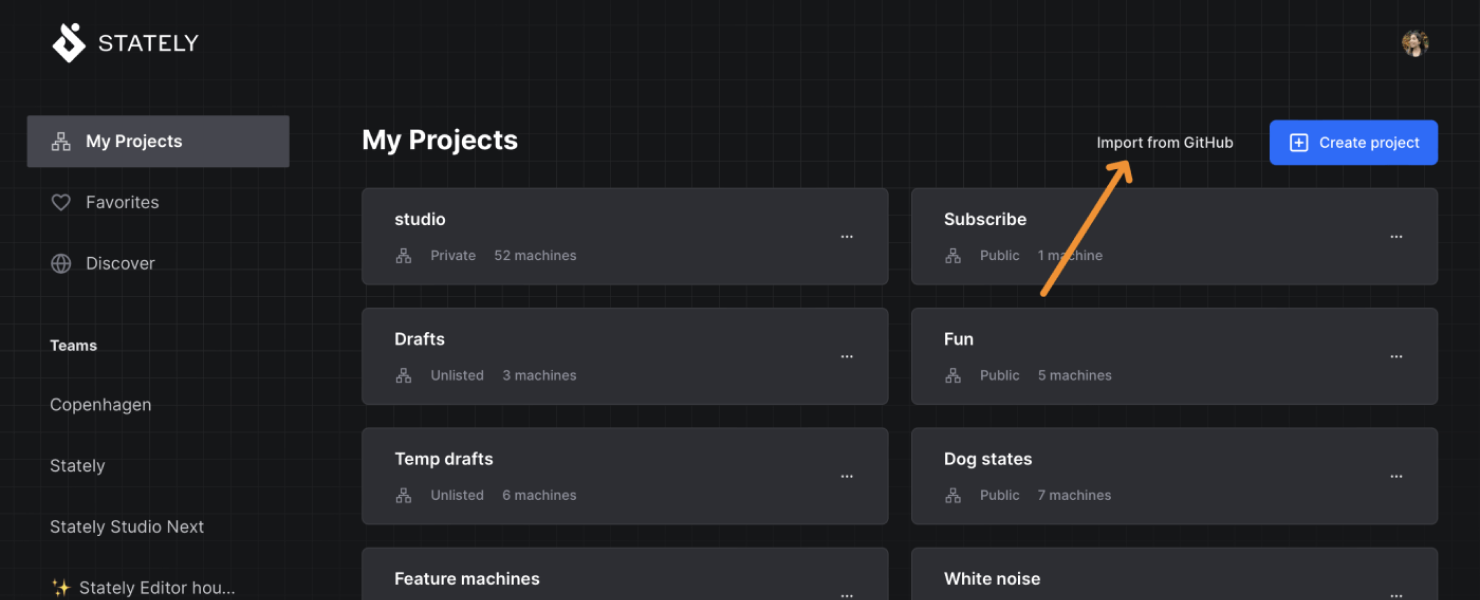
Task: Click the machines icon on the studio card
Action: pos(403,255)
